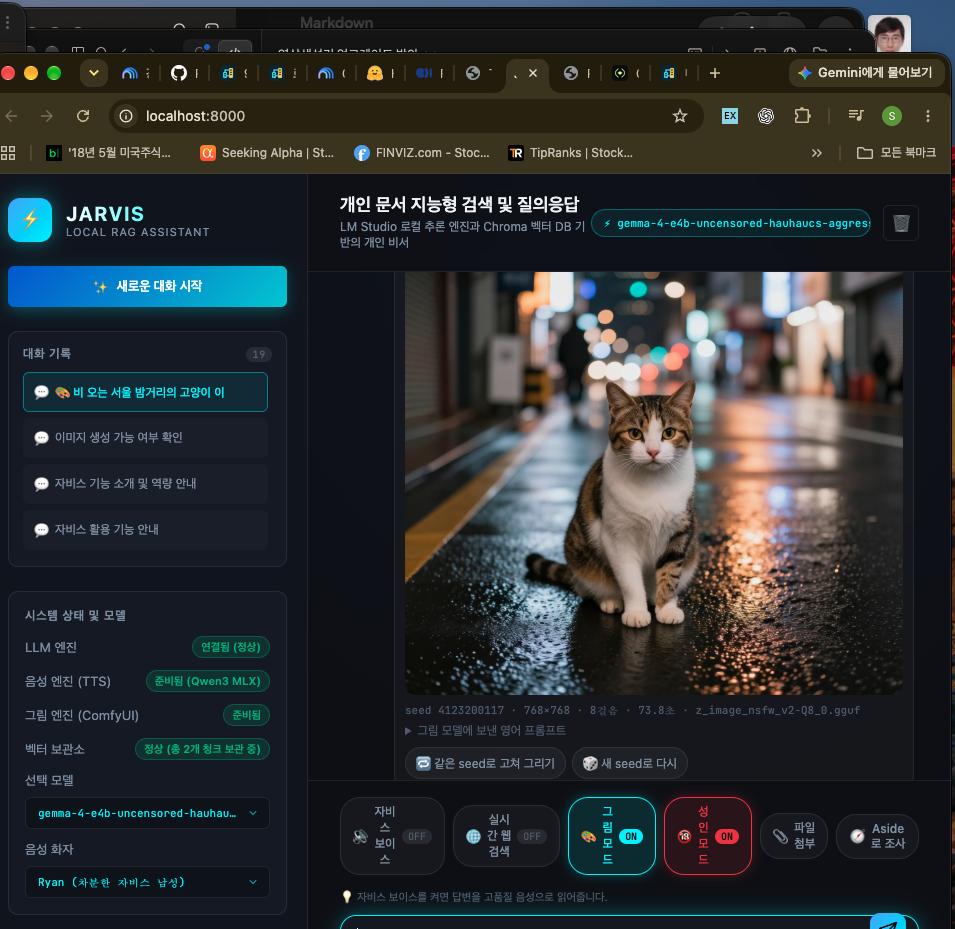Open the Ryan voice speaker dropdown
Image resolution: width=955 pixels, height=929 pixels.
pos(147,882)
